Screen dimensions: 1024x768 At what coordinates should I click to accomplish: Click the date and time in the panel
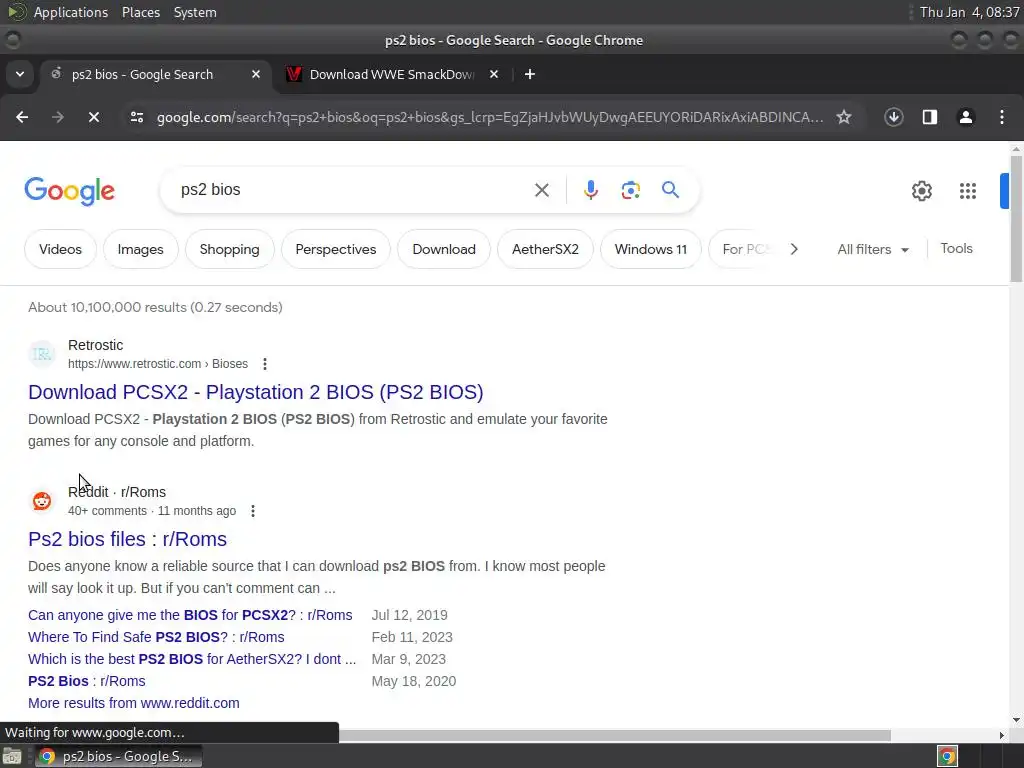pyautogui.click(x=969, y=12)
